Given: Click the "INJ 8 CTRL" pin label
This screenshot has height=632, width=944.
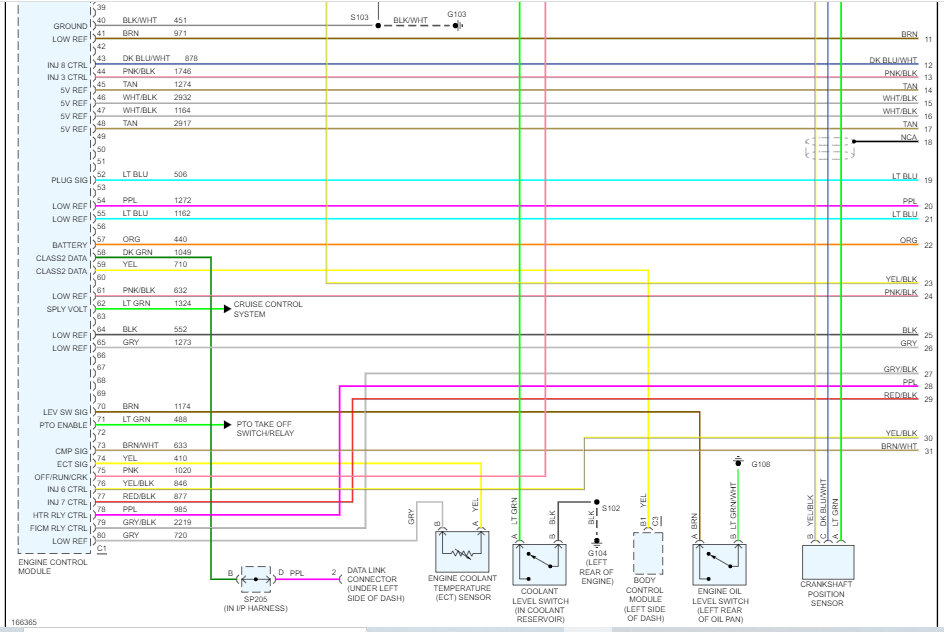Looking at the screenshot, I should pyautogui.click(x=67, y=65).
